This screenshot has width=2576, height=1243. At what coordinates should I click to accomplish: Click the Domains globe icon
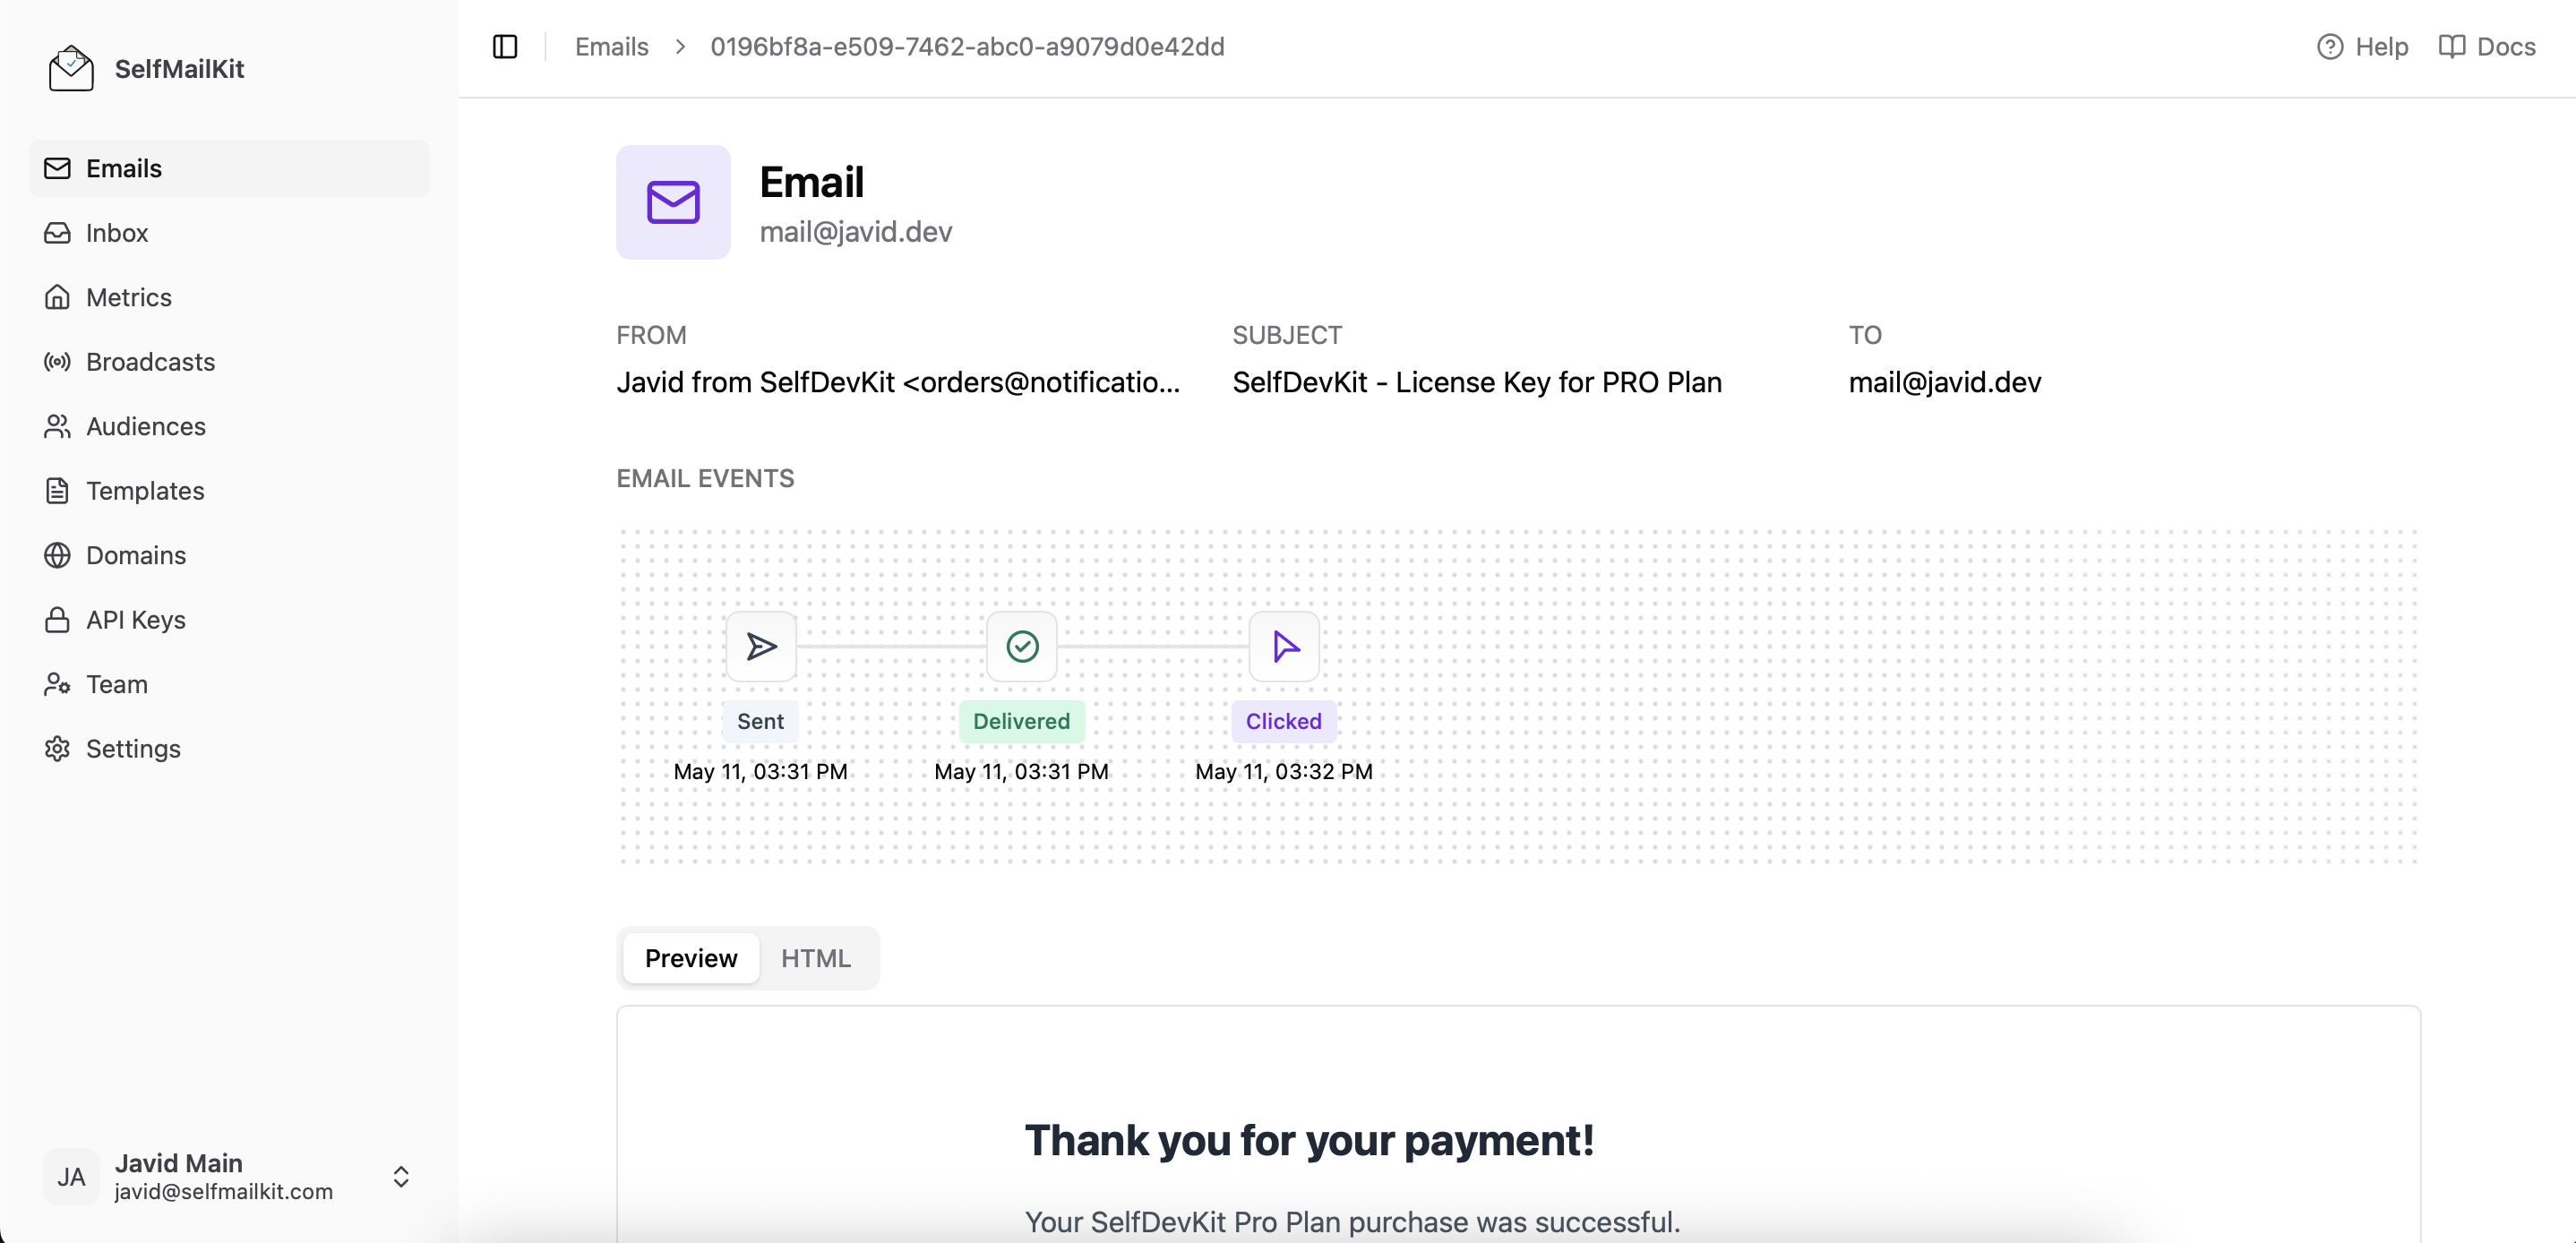[x=57, y=555]
